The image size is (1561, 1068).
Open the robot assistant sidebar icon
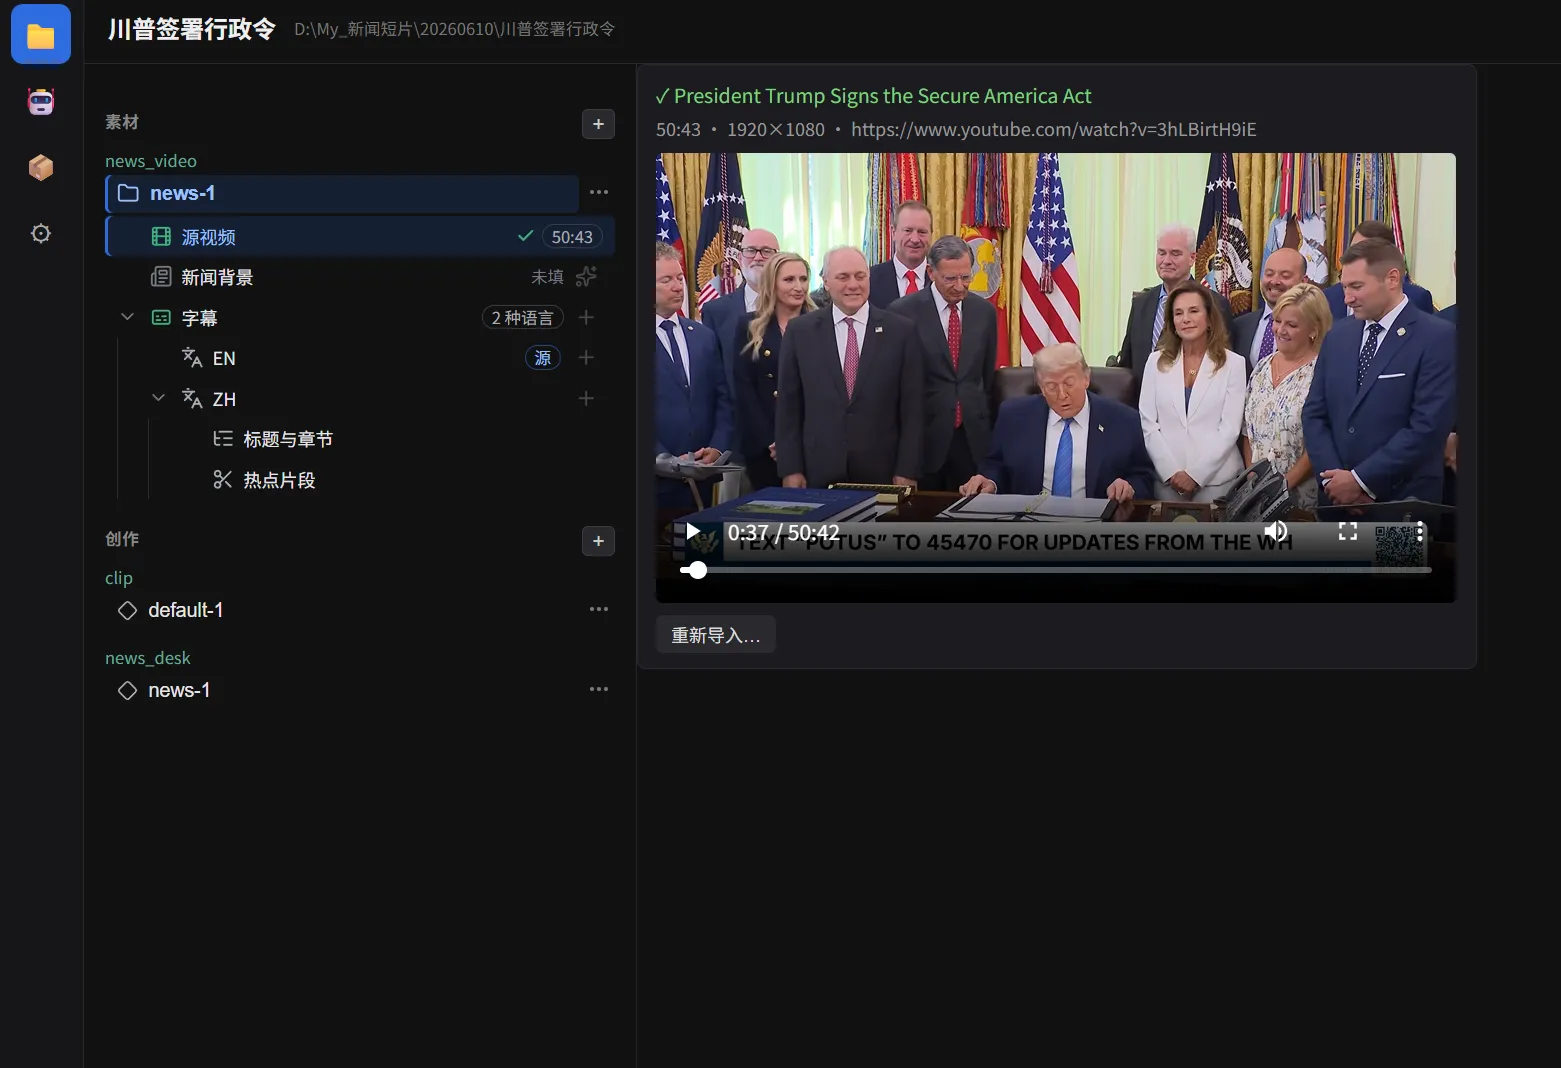41,101
